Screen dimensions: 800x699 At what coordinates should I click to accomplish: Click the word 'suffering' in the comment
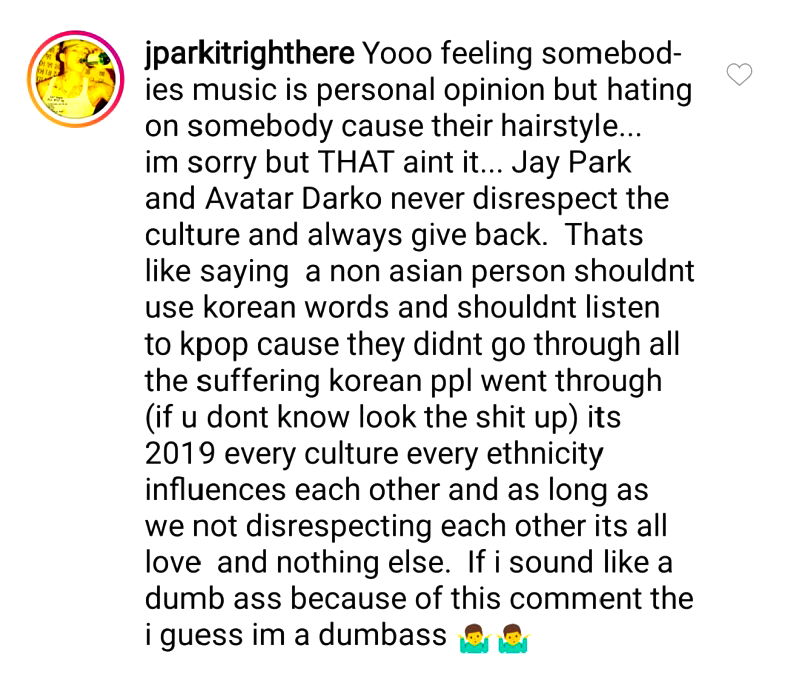(x=258, y=382)
